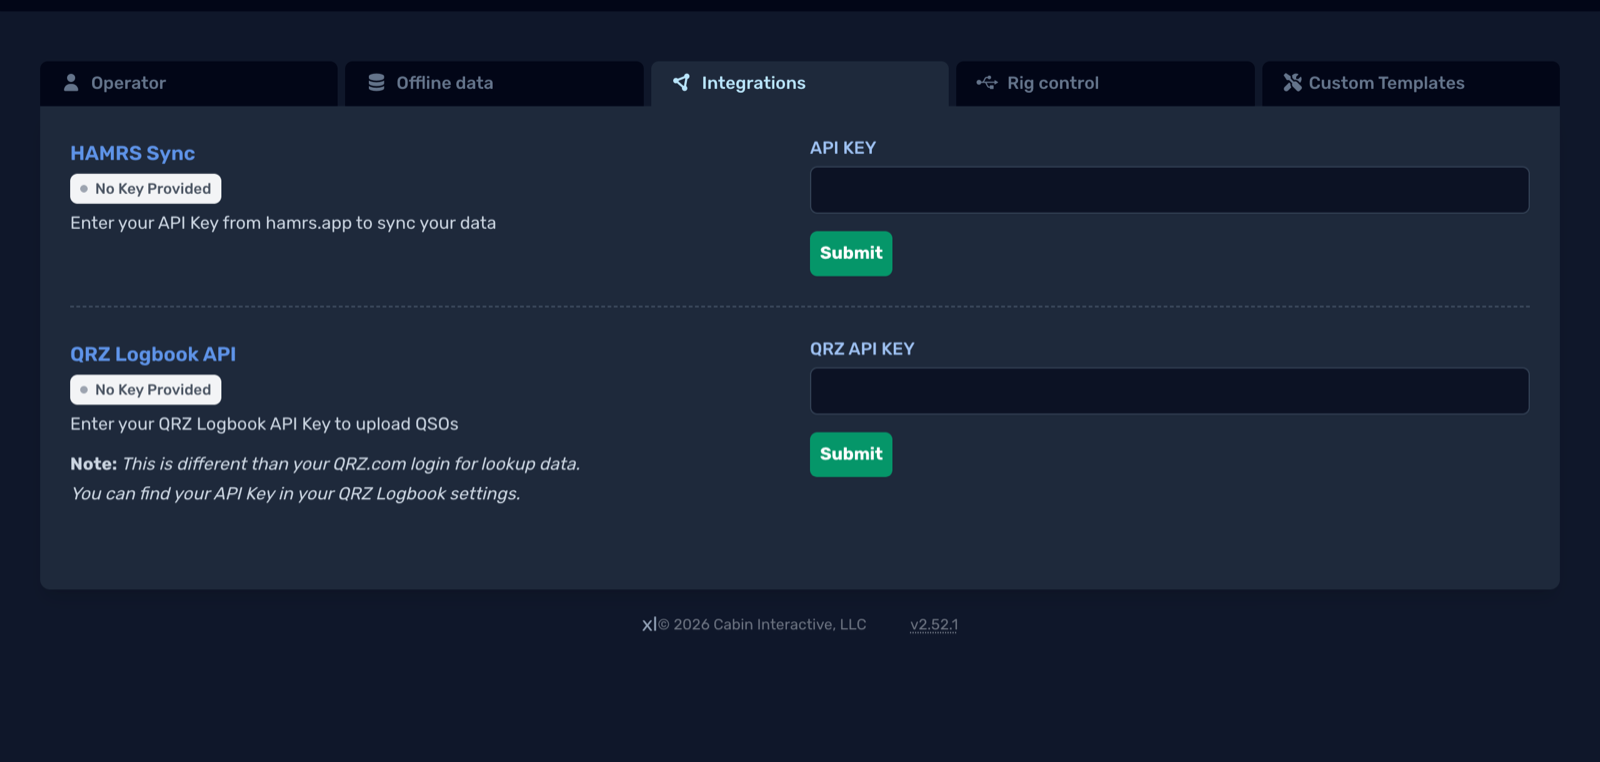Switch to the Offline data tab
Viewport: 1600px width, 762px height.
[x=494, y=84]
